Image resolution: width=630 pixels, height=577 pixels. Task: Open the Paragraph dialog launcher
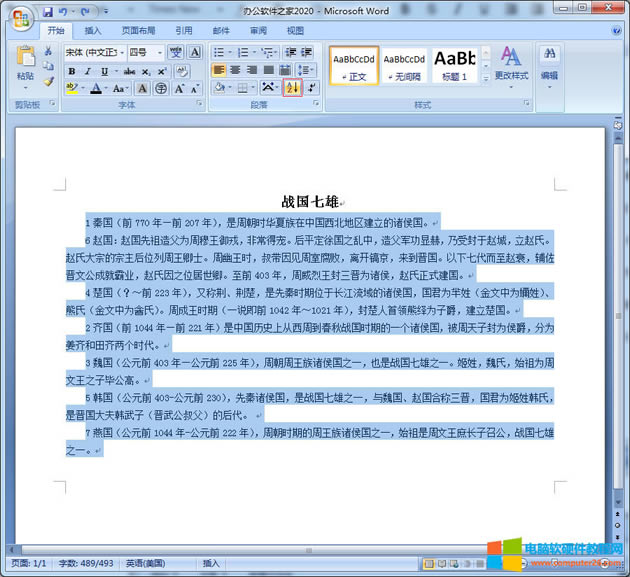pyautogui.click(x=316, y=103)
